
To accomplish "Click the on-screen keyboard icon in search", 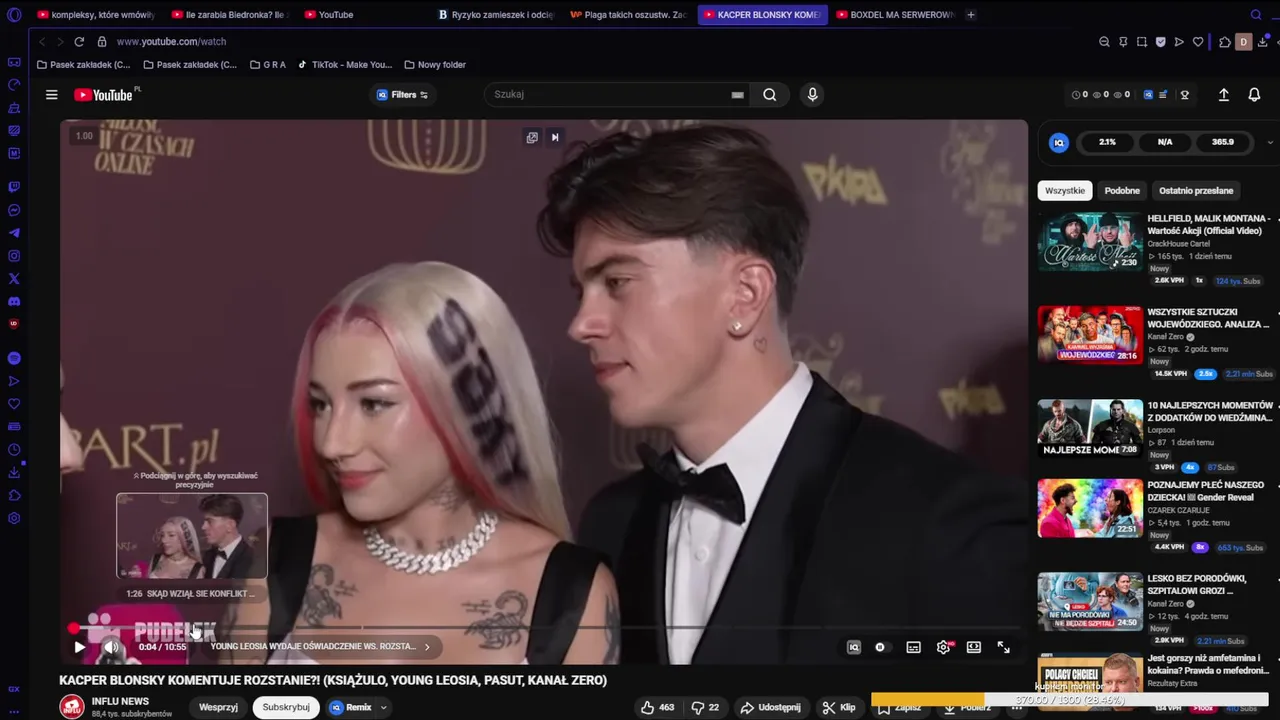I will [737, 95].
